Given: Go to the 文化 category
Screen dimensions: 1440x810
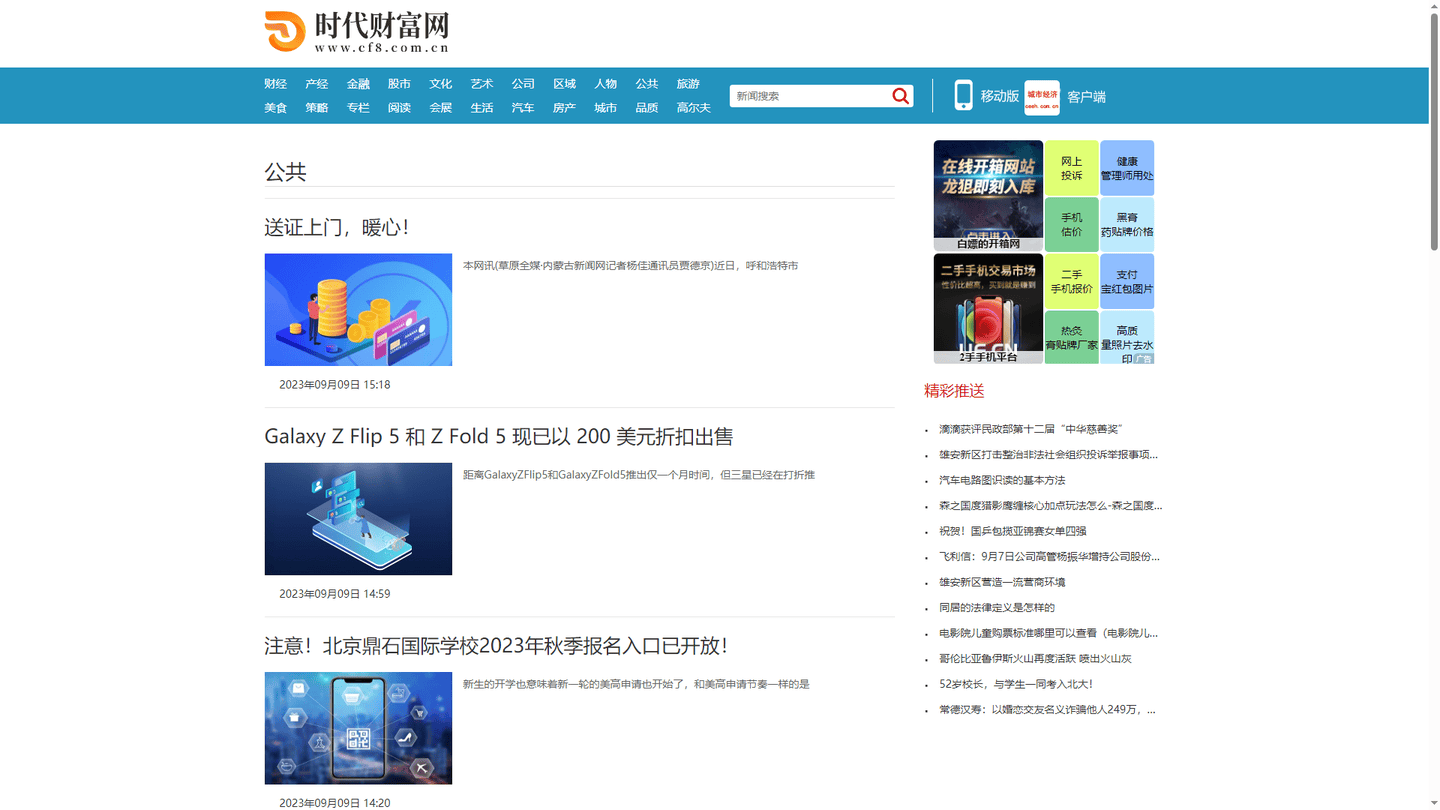Looking at the screenshot, I should pyautogui.click(x=441, y=84).
